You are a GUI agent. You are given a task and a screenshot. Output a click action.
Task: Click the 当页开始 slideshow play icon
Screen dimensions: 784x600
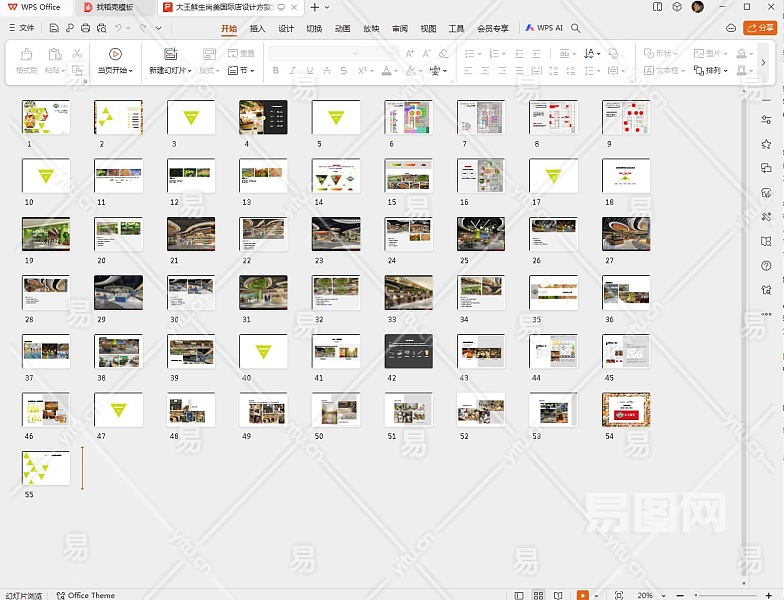pos(115,54)
